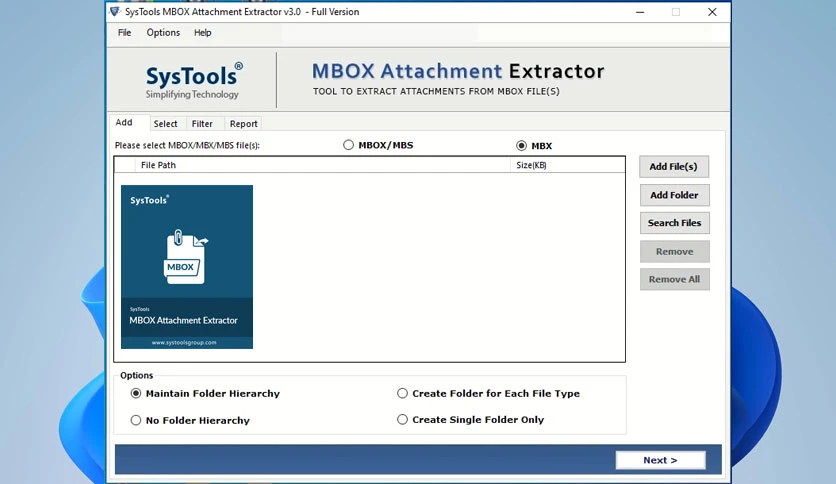This screenshot has width=836, height=484.
Task: Click the SysTools logo in header
Action: (194, 81)
